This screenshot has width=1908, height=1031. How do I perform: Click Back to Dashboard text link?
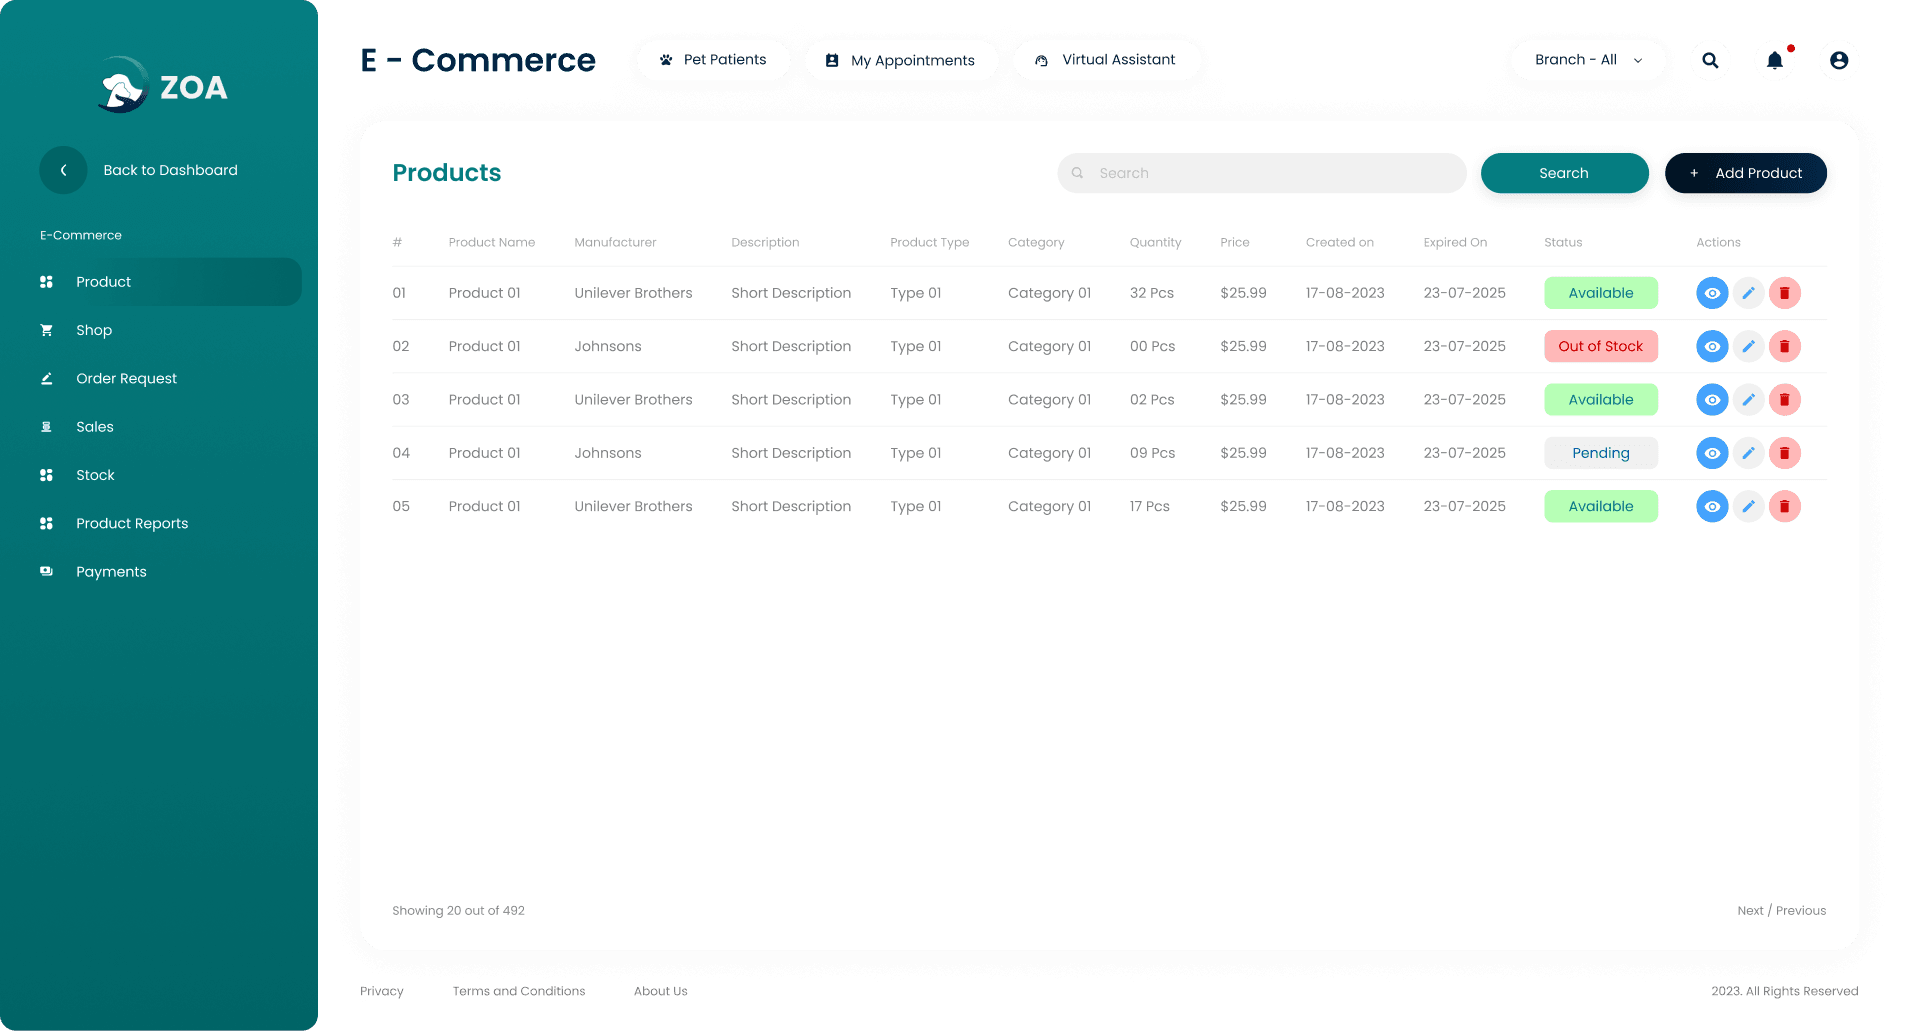[170, 170]
